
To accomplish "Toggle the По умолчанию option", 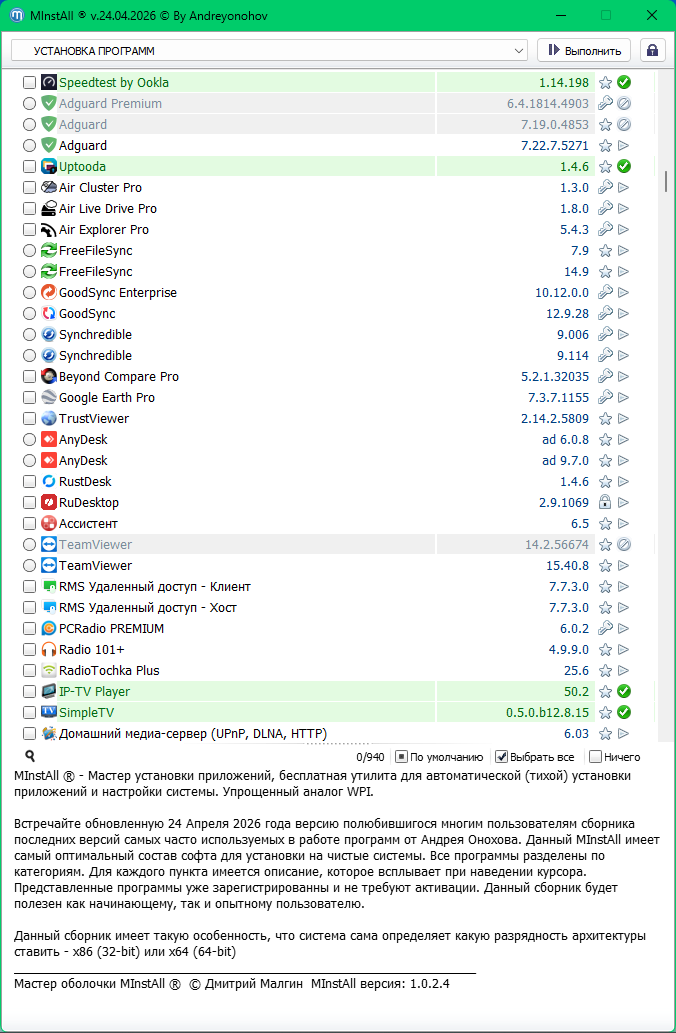I will (401, 757).
